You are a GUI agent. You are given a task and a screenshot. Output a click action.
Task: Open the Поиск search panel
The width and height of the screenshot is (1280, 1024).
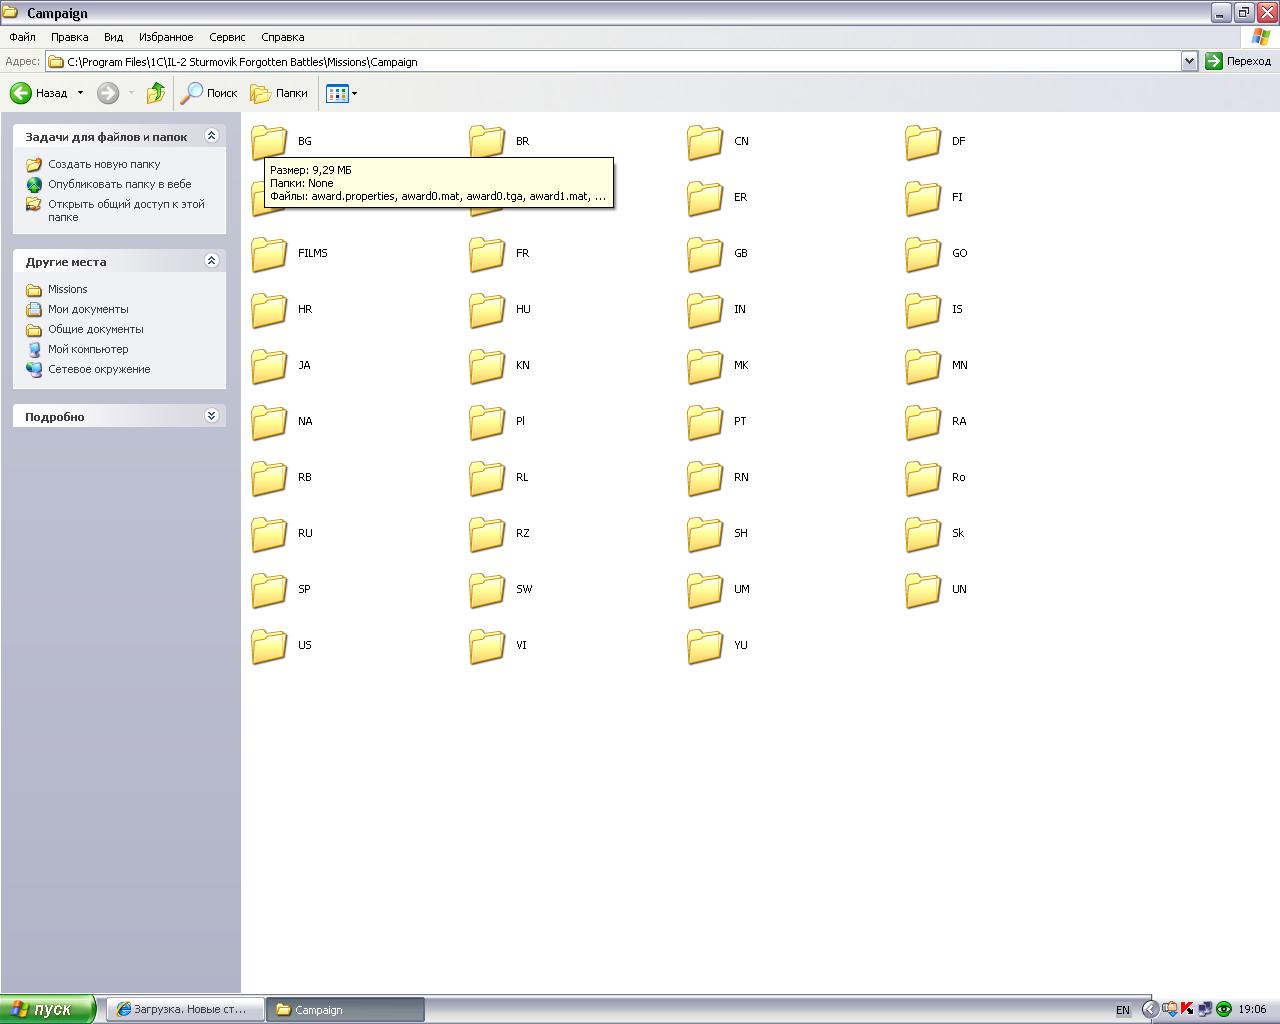pyautogui.click(x=209, y=93)
